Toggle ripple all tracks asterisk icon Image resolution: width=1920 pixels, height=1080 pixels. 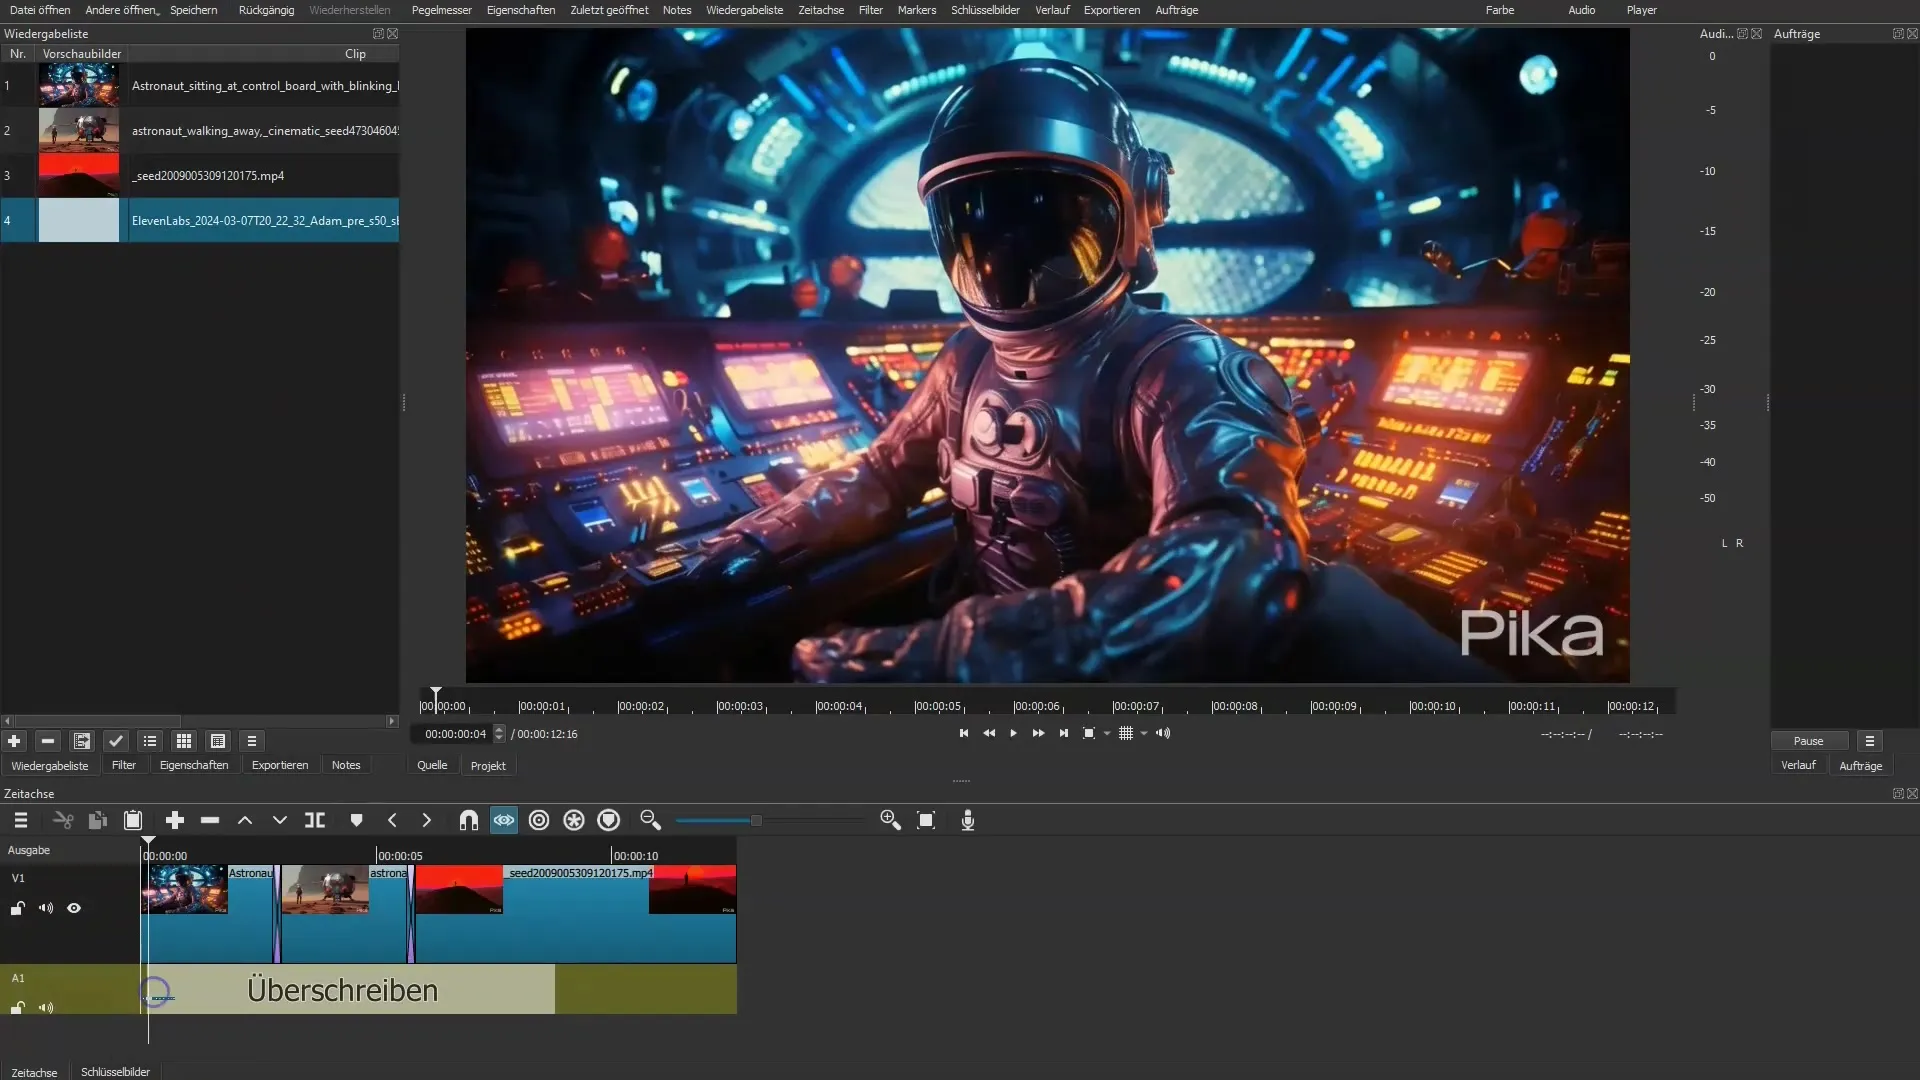click(x=574, y=820)
